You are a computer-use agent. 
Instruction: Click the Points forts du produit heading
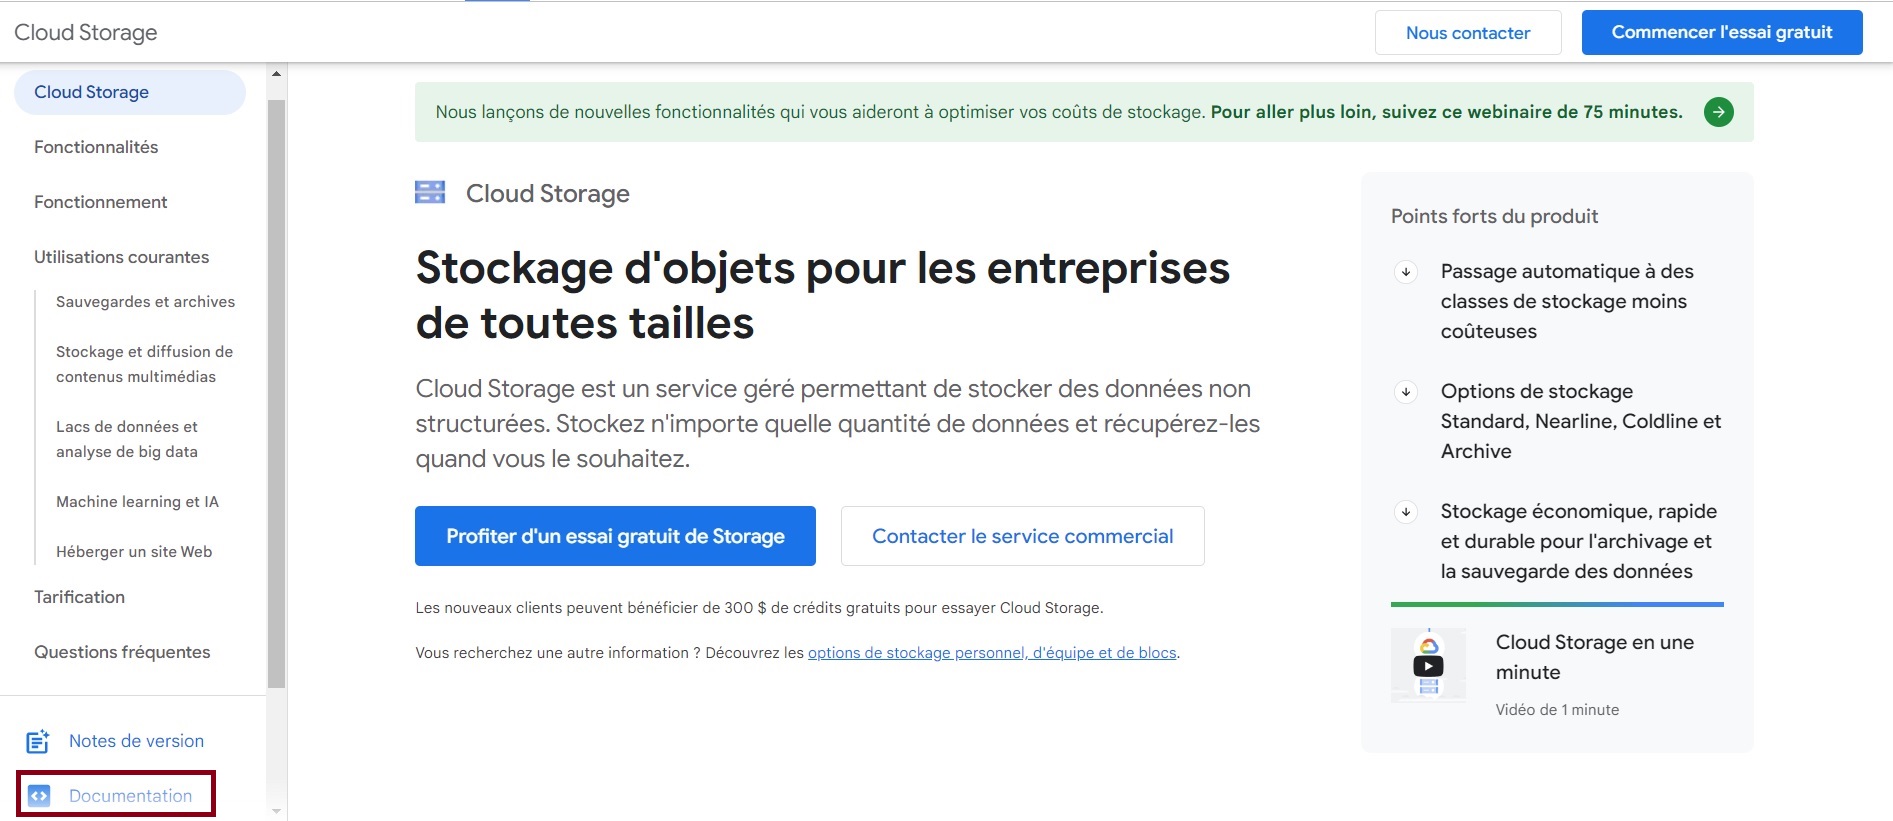1494,217
